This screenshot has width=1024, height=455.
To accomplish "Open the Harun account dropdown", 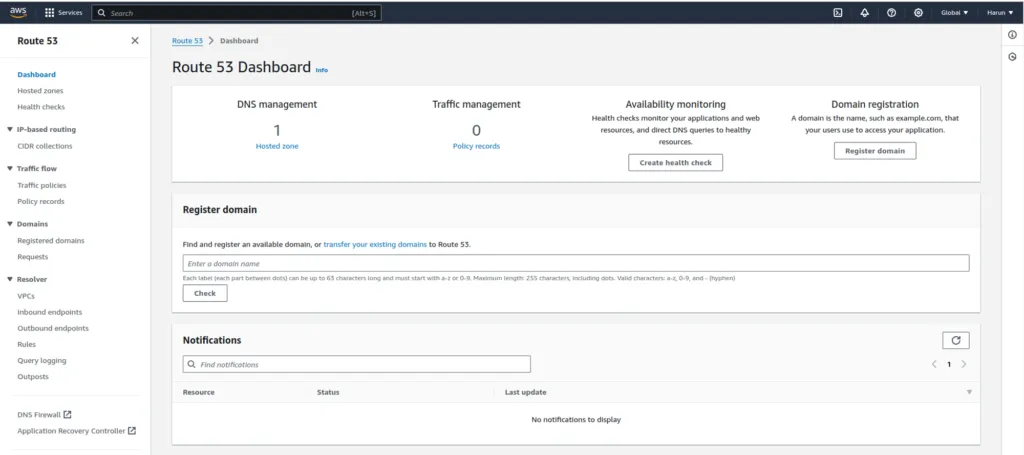I will (x=1000, y=12).
